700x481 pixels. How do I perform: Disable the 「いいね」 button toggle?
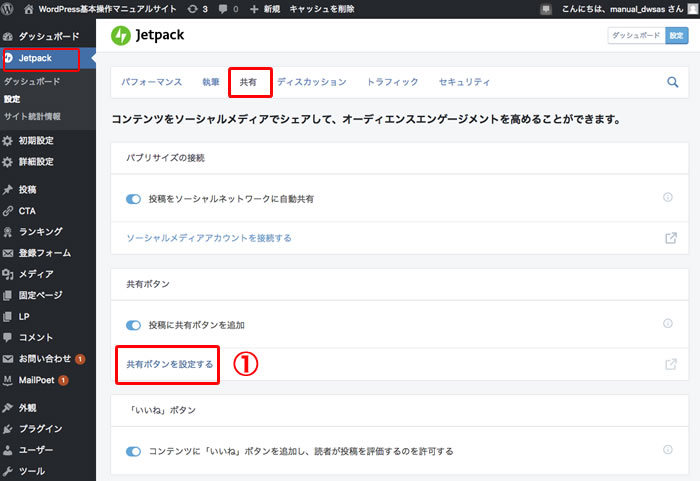(134, 451)
